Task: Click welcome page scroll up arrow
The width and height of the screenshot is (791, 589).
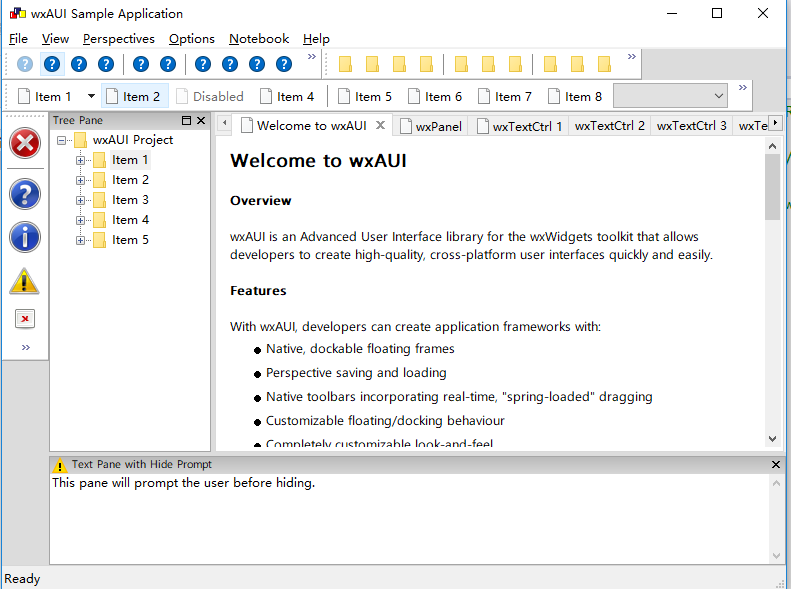Action: pyautogui.click(x=772, y=146)
